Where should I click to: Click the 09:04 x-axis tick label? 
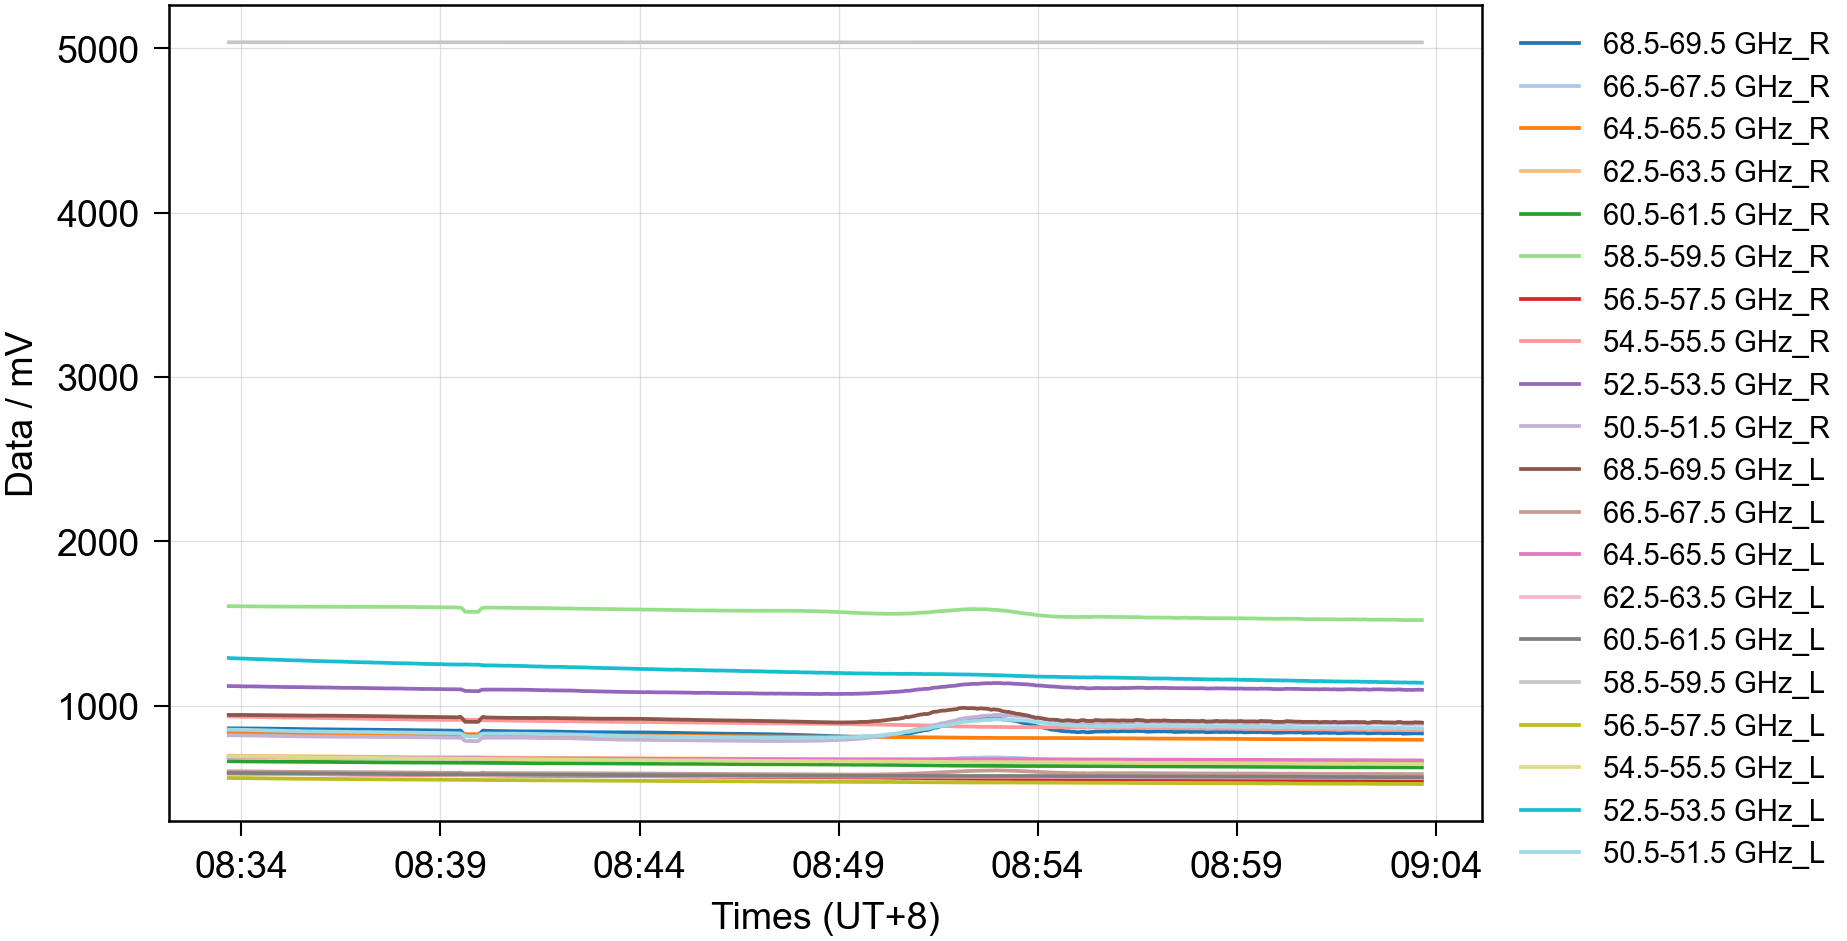click(1435, 865)
